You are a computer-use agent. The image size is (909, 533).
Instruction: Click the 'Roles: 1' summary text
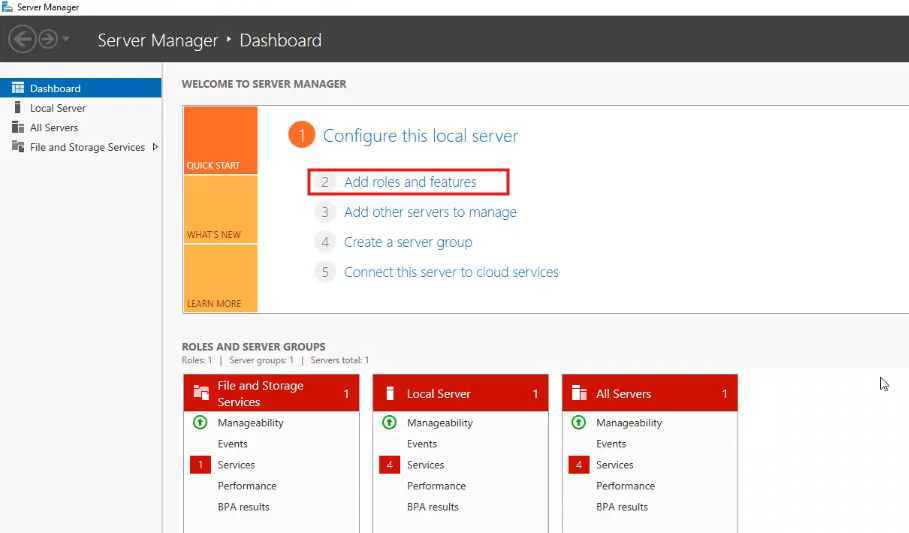197,360
